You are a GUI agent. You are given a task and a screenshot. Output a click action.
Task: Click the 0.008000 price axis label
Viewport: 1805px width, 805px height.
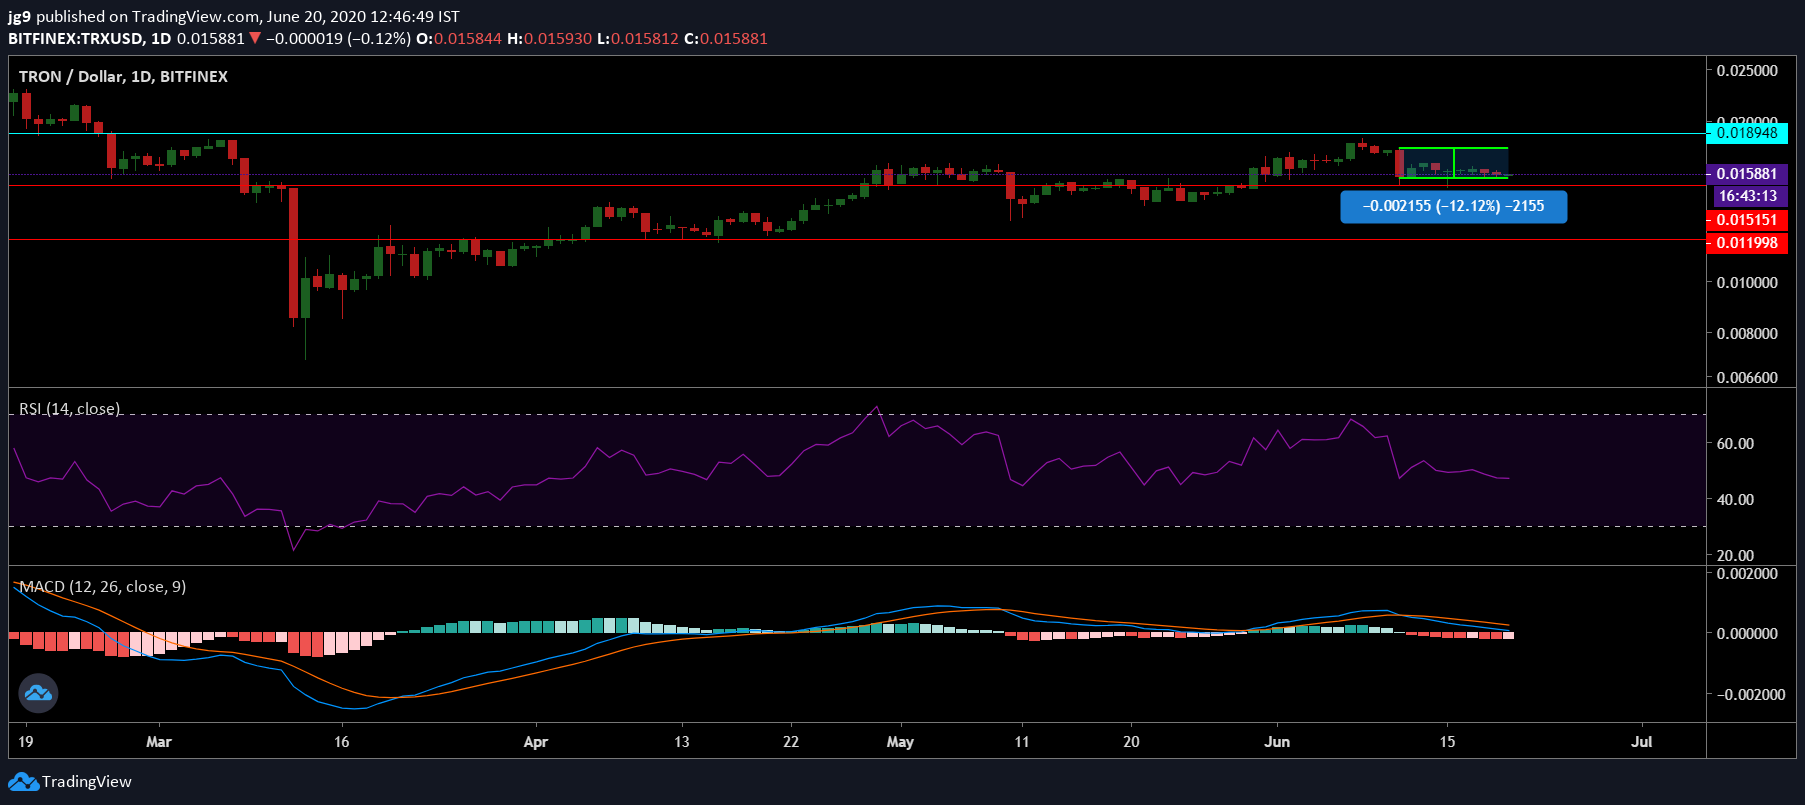tap(1747, 333)
